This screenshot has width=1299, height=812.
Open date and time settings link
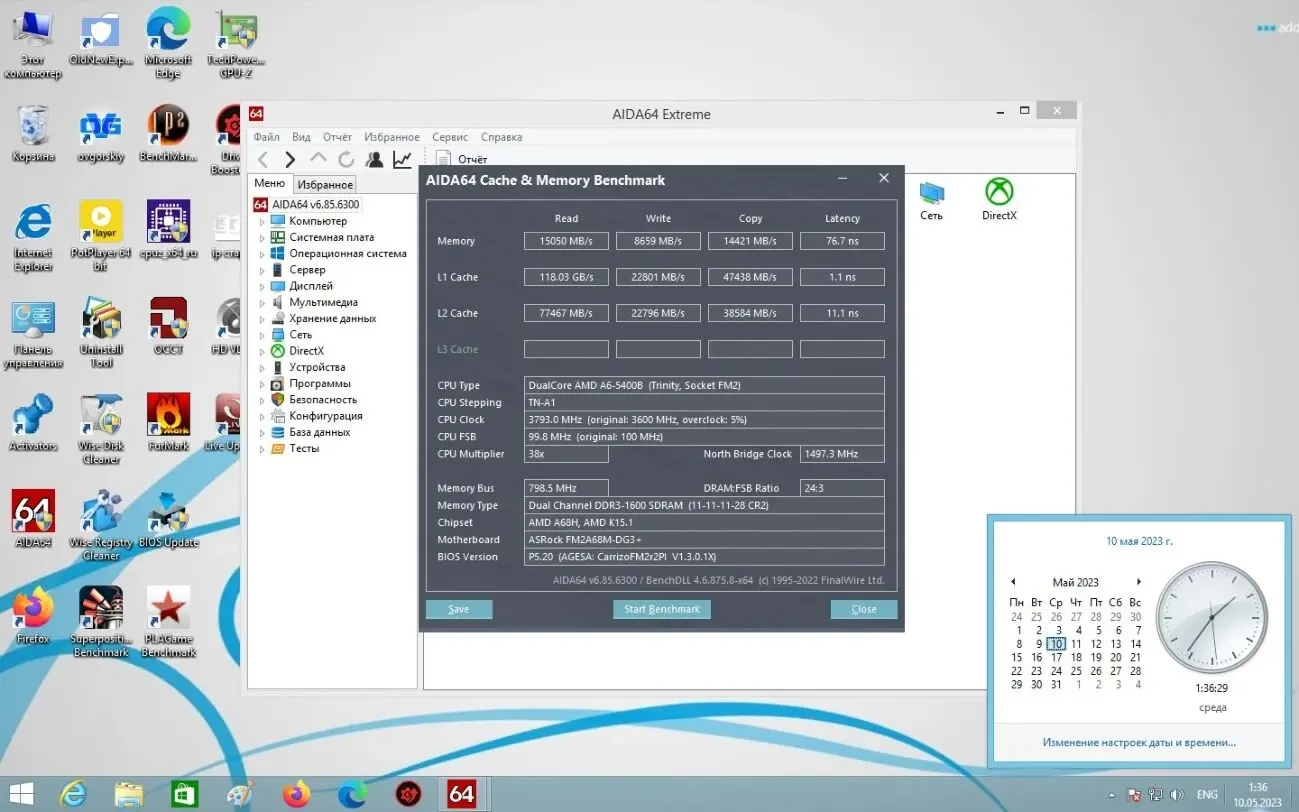pos(1138,742)
